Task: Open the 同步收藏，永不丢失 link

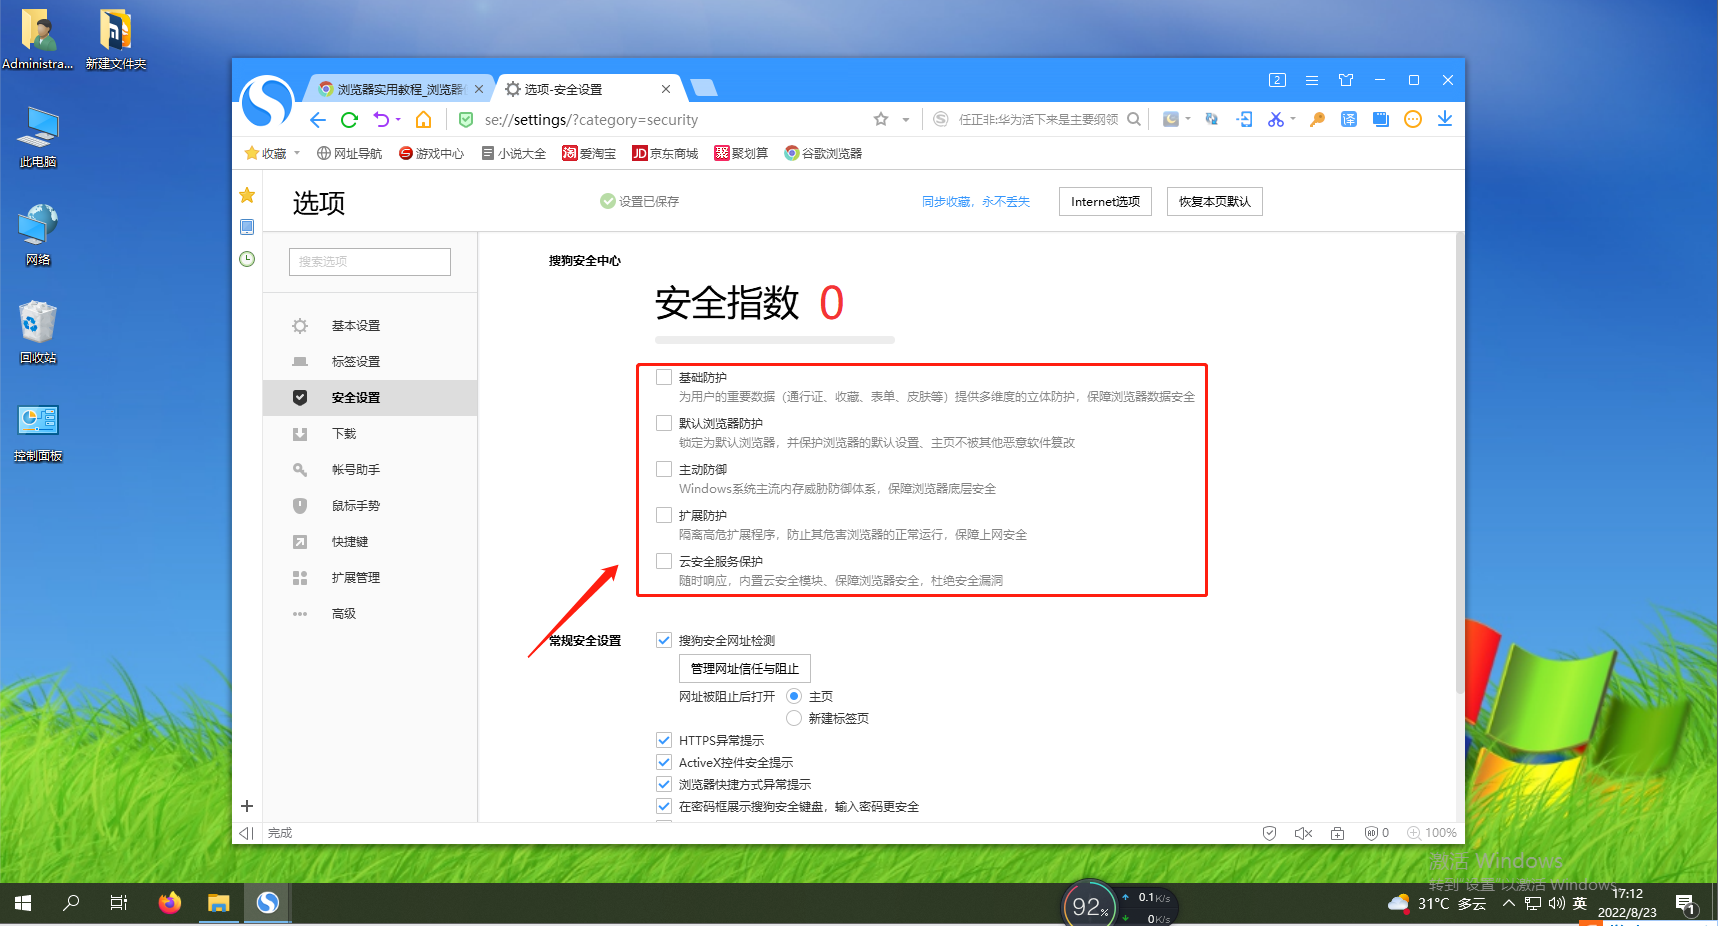Action: point(976,201)
